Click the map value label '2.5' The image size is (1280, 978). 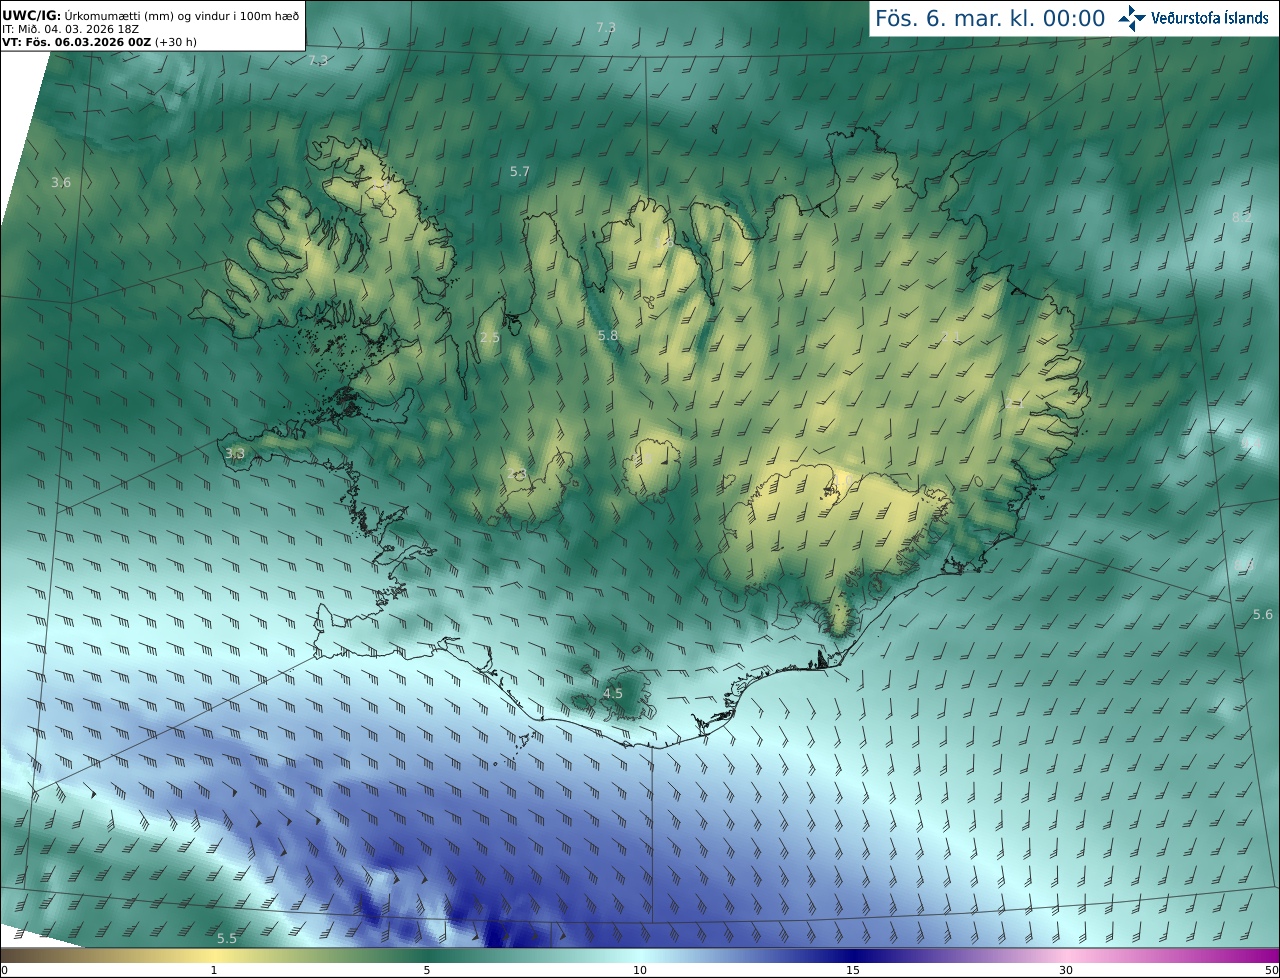(490, 338)
